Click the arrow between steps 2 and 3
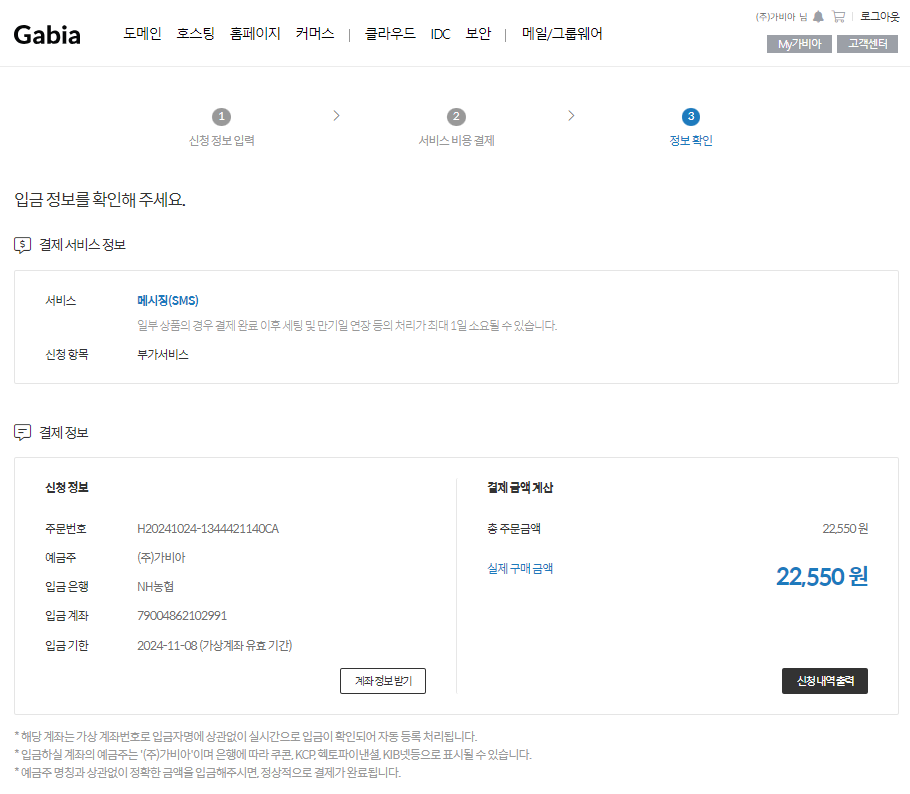The image size is (910, 794). click(x=571, y=116)
